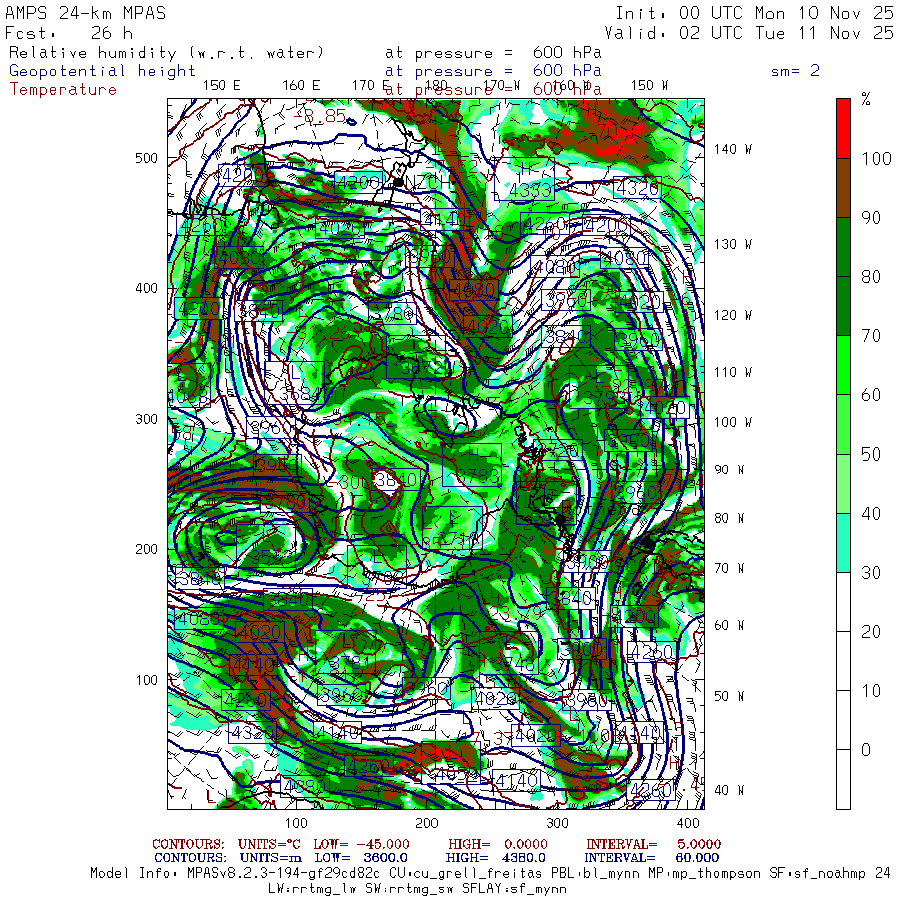Click the 'CONTOURS: UNITS=°C' red footer text
This screenshot has width=900, height=900.
pyautogui.click(x=227, y=844)
